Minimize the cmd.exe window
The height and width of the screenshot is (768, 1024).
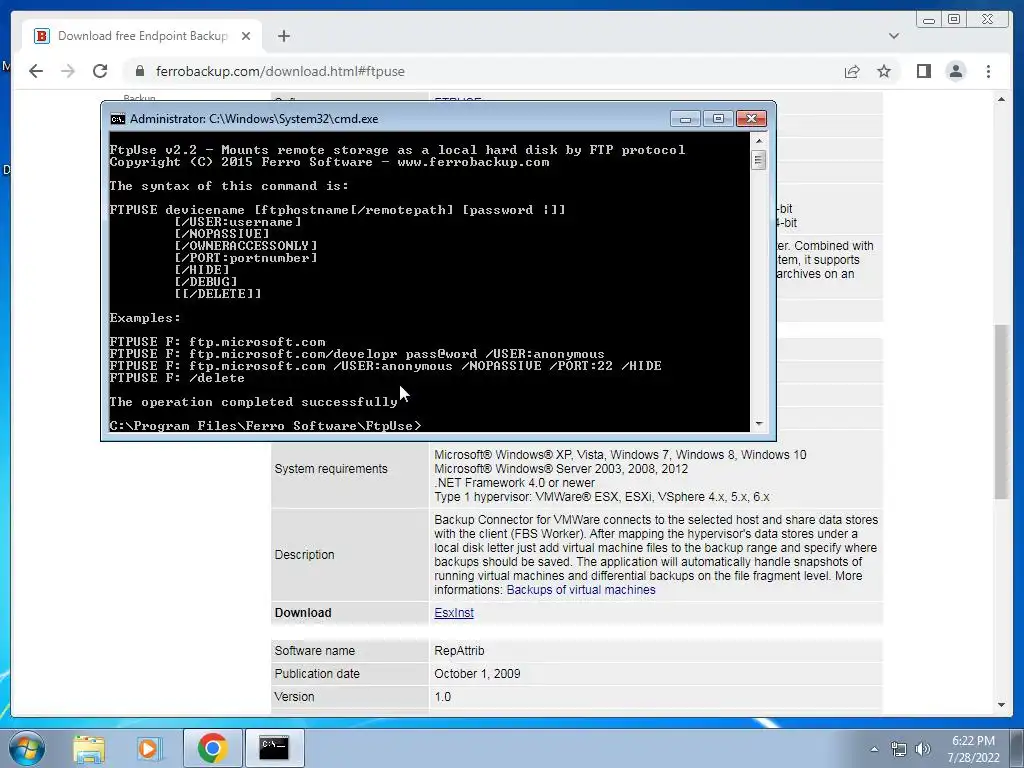(685, 119)
